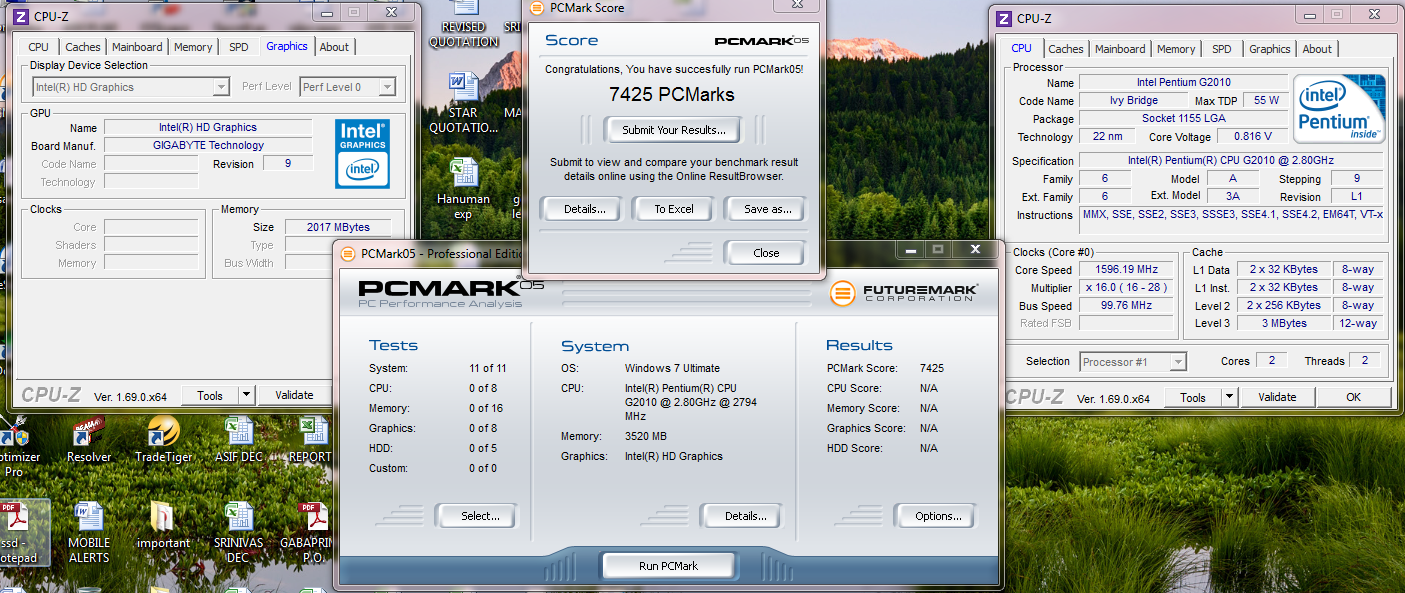Click the Socket 1155 LGA package value
The image size is (1405, 593).
pos(1183,118)
